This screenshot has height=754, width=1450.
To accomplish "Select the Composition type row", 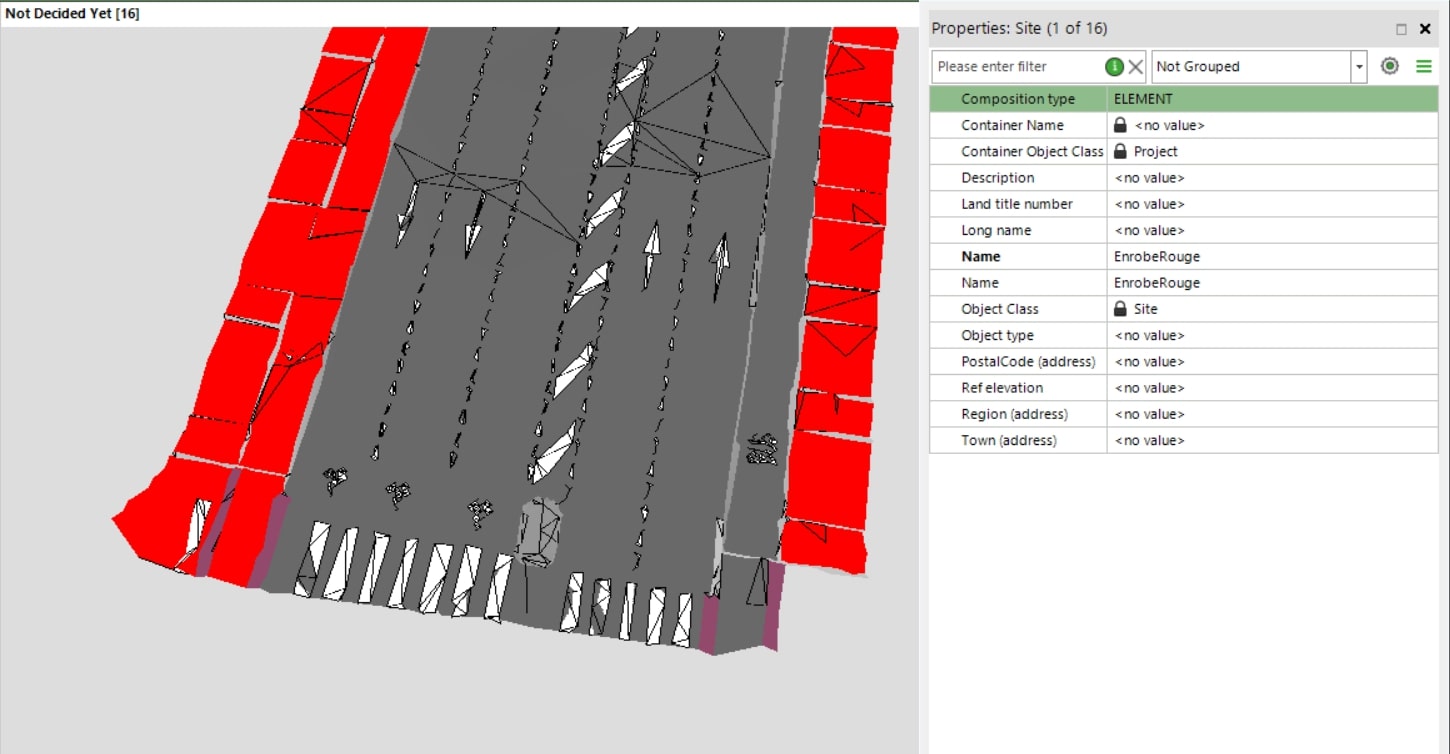I will (x=1018, y=99).
